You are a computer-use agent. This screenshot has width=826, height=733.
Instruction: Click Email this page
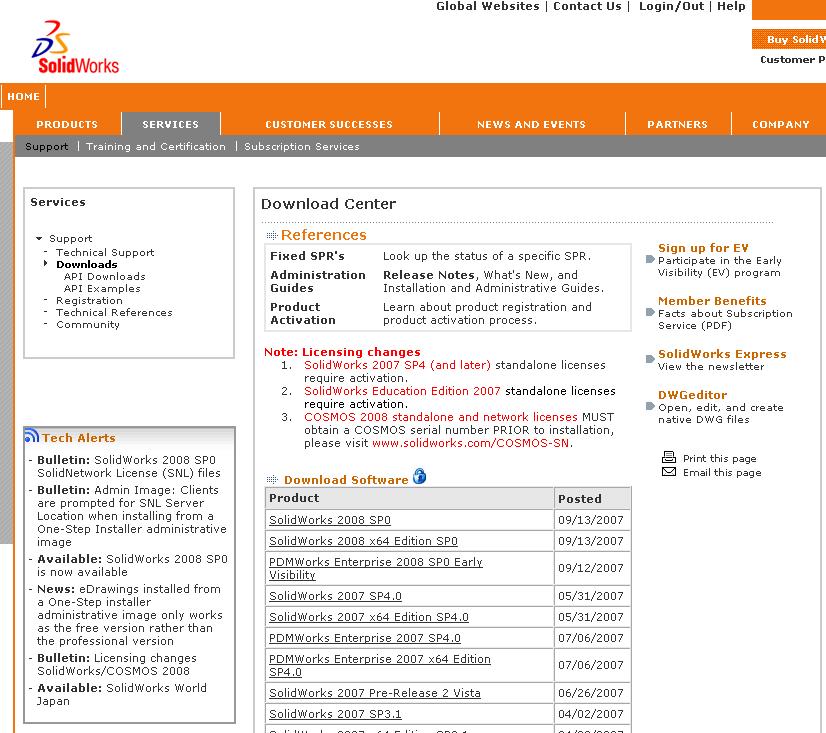[722, 473]
